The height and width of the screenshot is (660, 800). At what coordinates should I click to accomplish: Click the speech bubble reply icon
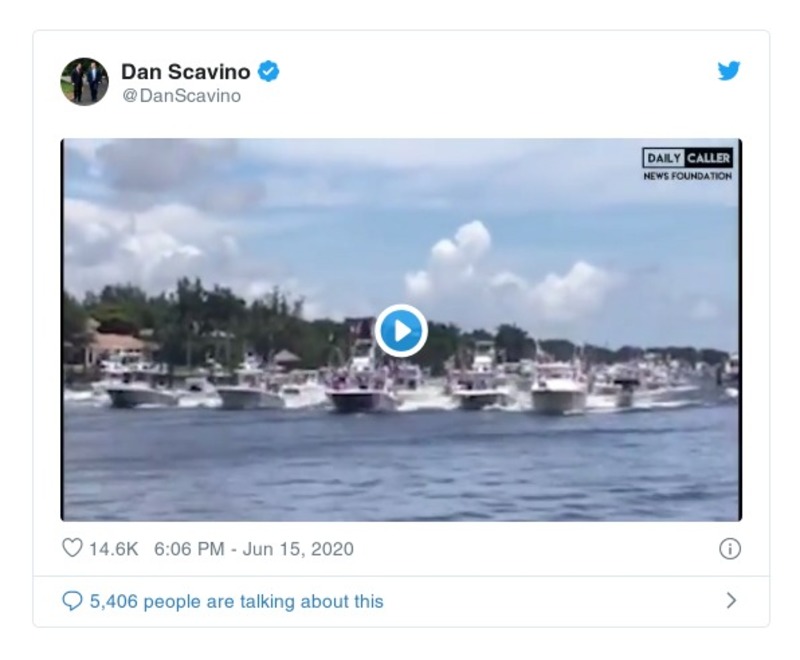pos(72,601)
